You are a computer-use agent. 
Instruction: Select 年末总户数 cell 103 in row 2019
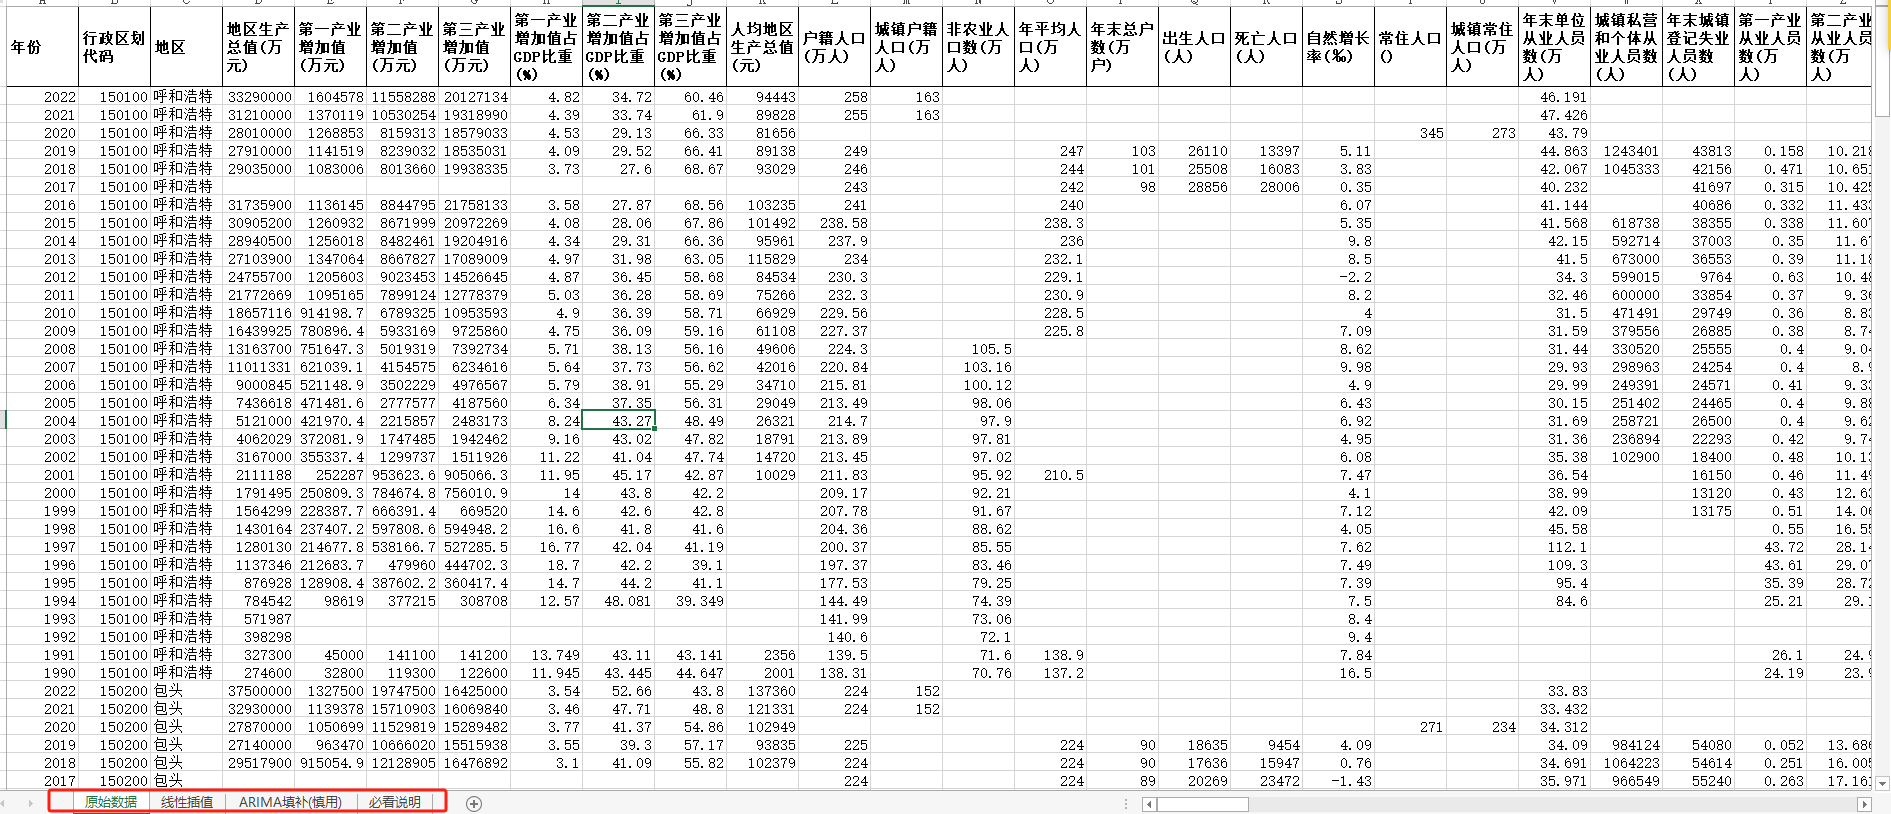click(1122, 151)
